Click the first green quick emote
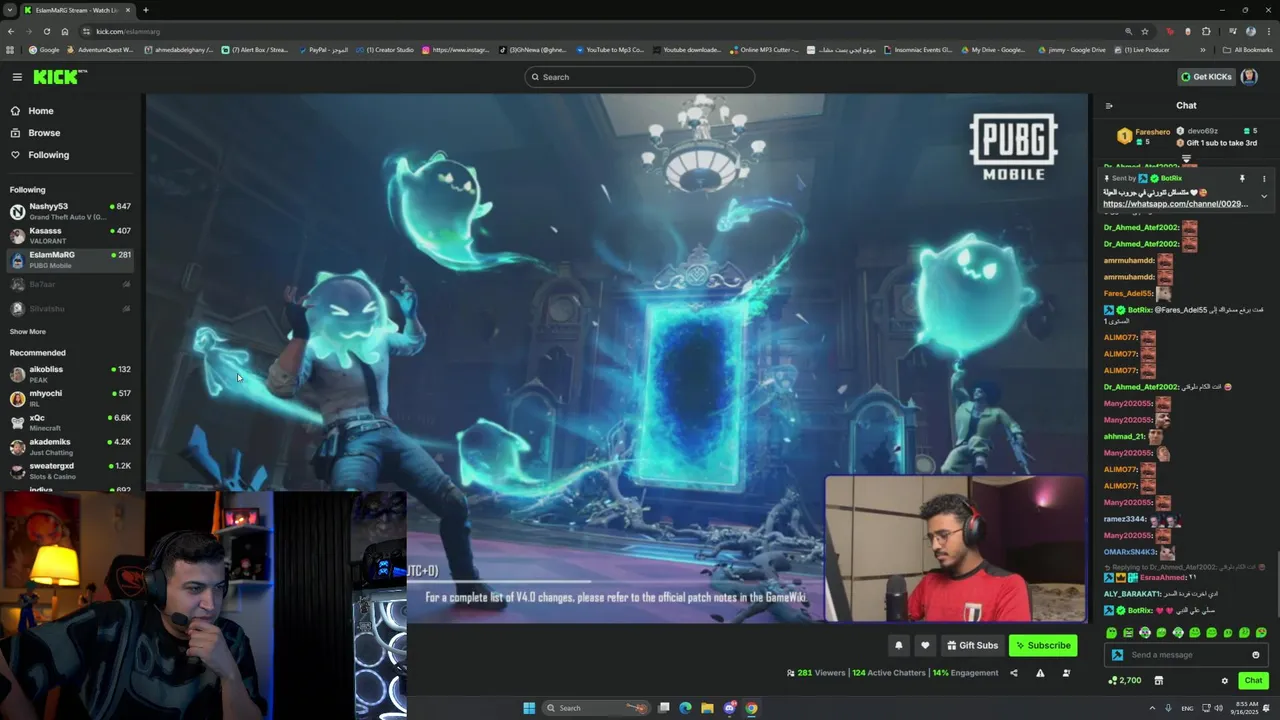The height and width of the screenshot is (720, 1280). coord(1112,633)
